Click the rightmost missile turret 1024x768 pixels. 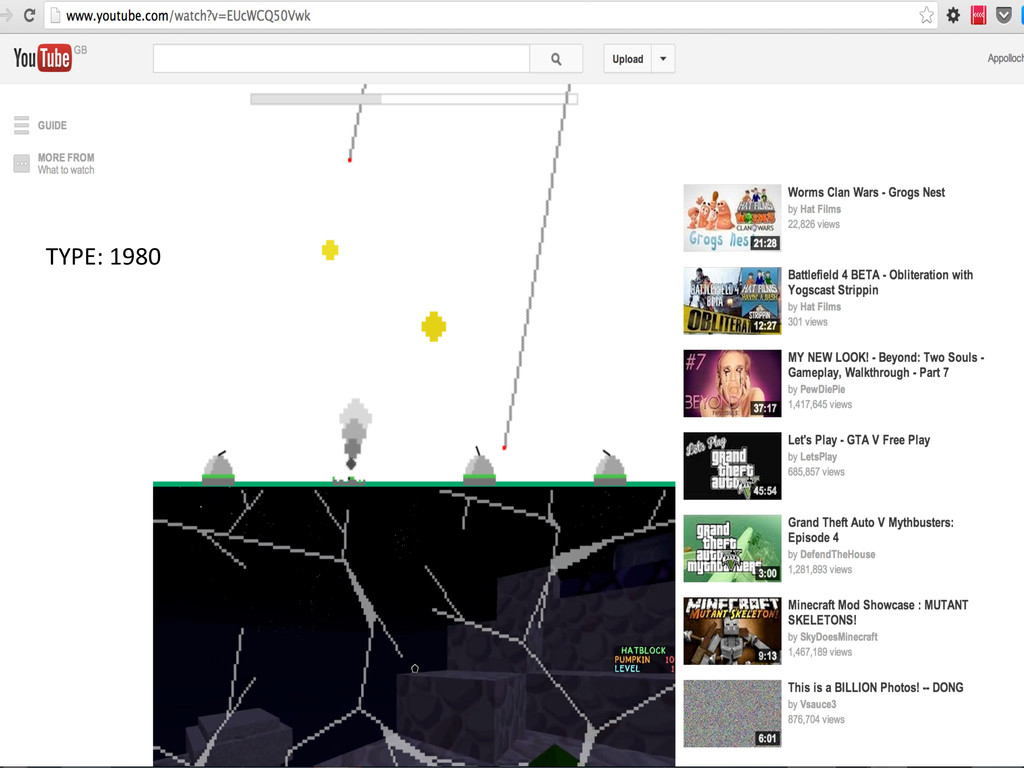coord(610,468)
